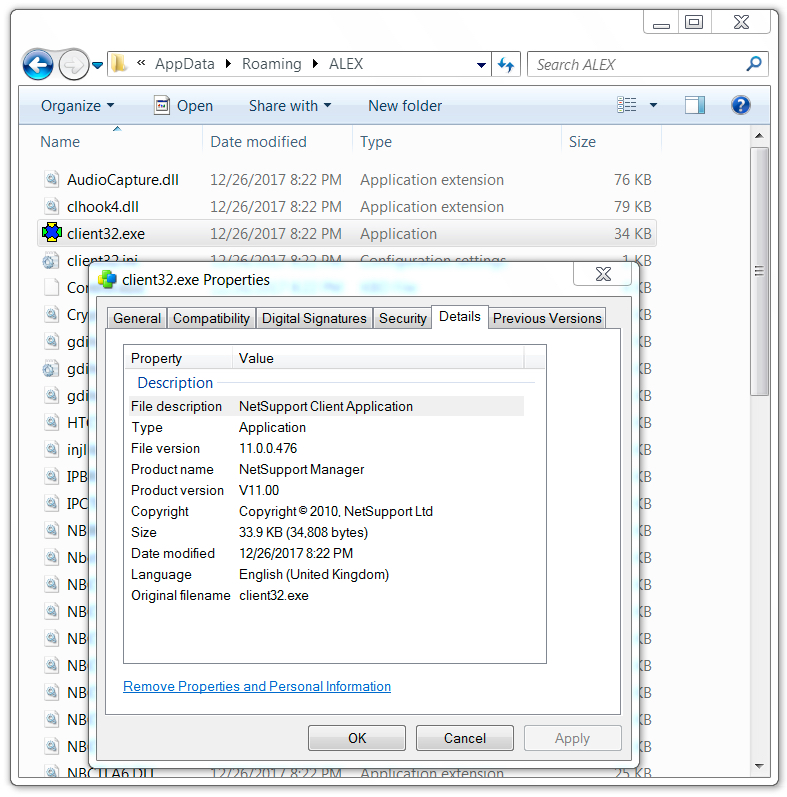Click Open in the toolbar
787x797 pixels.
tap(184, 106)
